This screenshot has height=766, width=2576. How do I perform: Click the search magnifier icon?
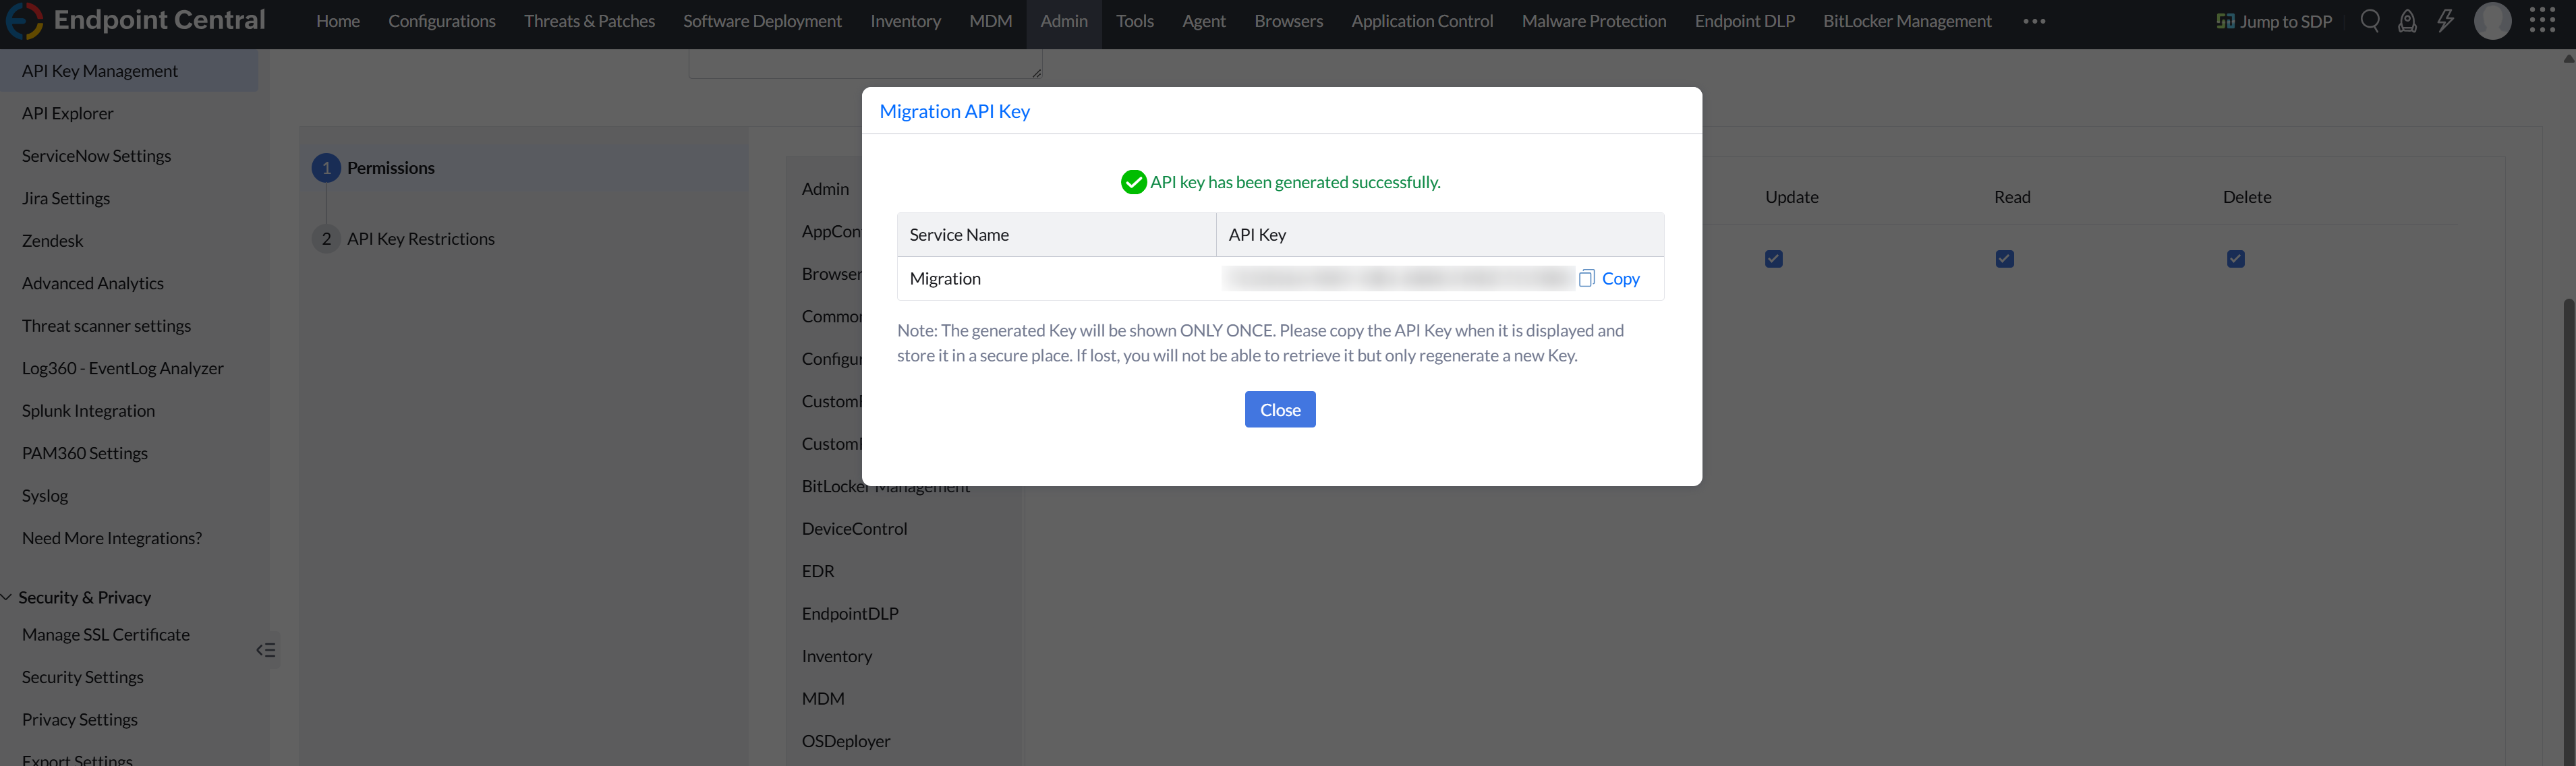(x=2369, y=21)
